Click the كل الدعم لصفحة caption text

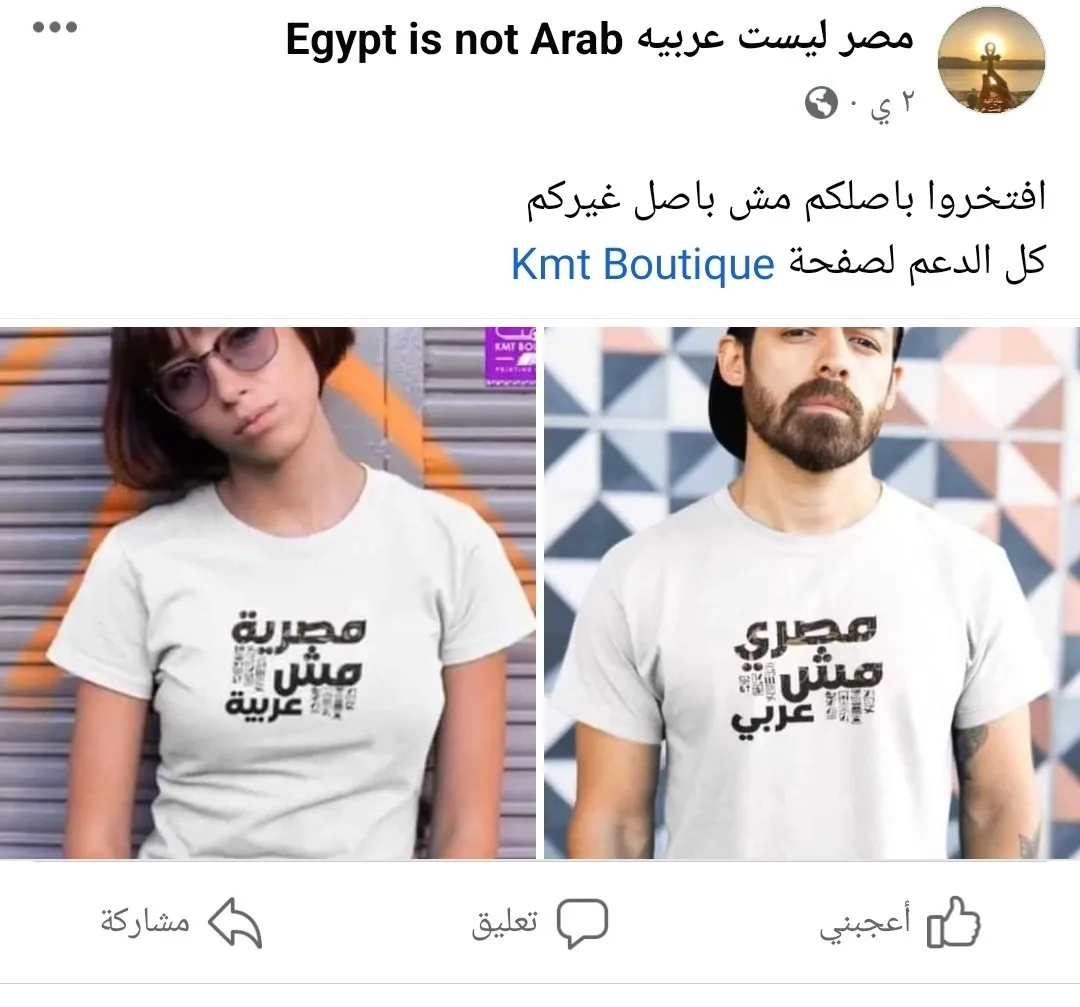(917, 264)
